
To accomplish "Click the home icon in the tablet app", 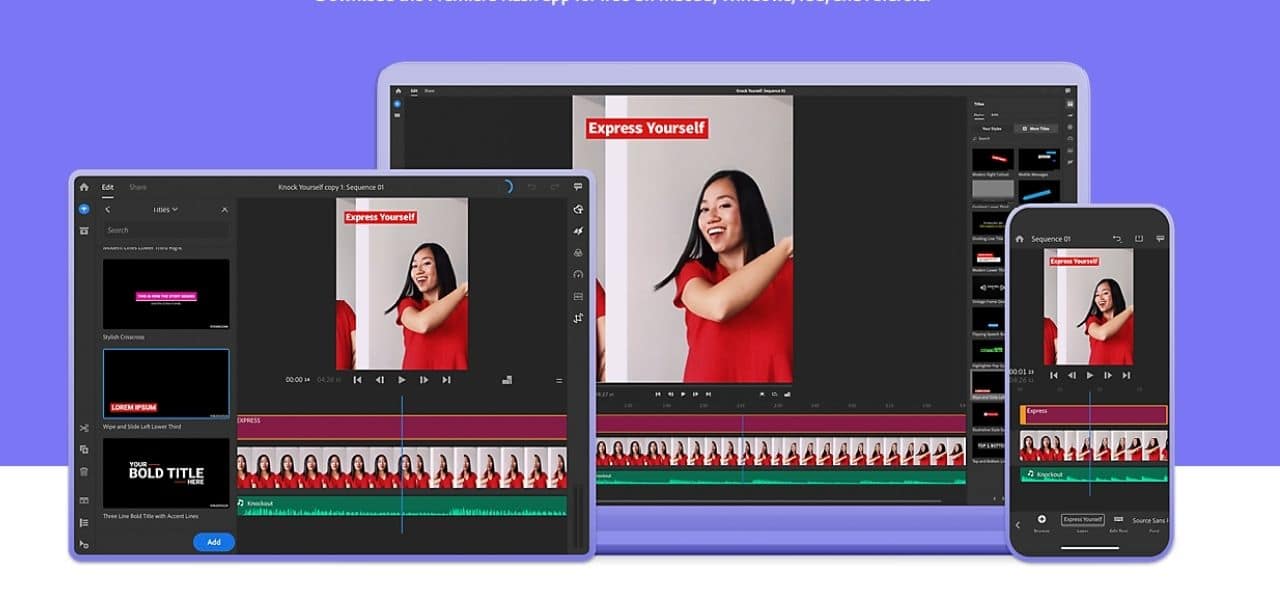I will tap(84, 187).
